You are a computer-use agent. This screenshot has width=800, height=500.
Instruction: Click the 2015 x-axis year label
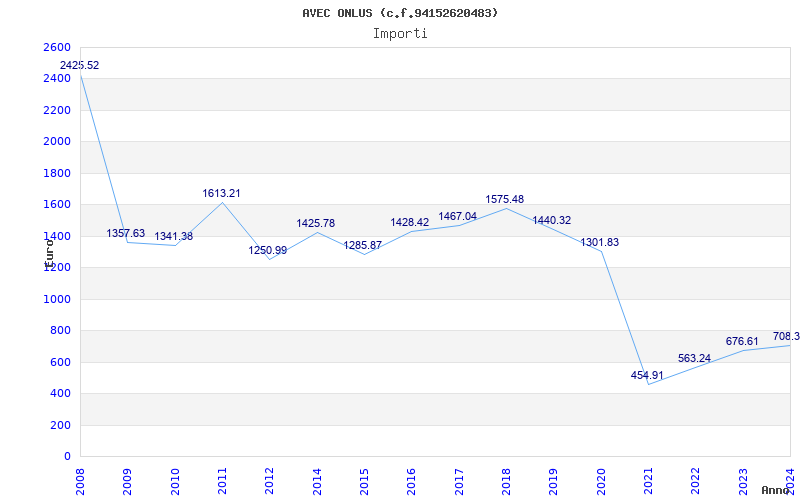pyautogui.click(x=365, y=481)
